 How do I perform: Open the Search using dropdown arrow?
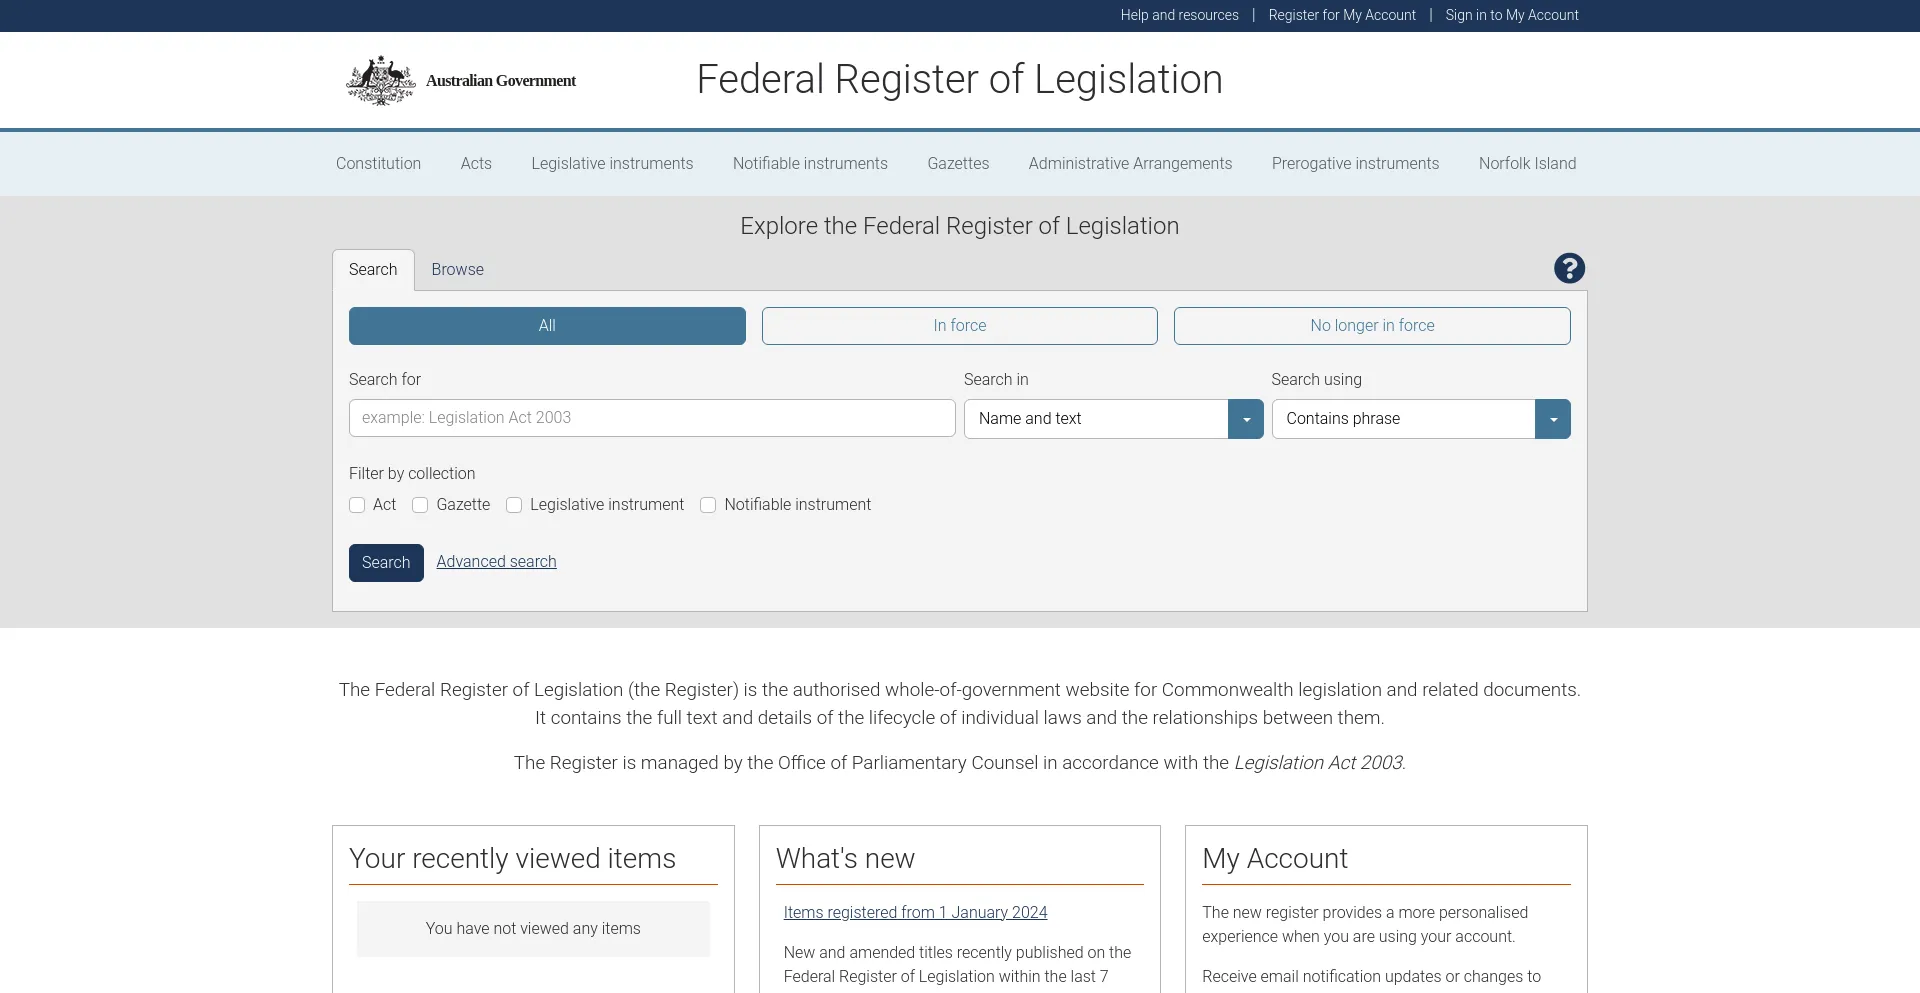1553,419
